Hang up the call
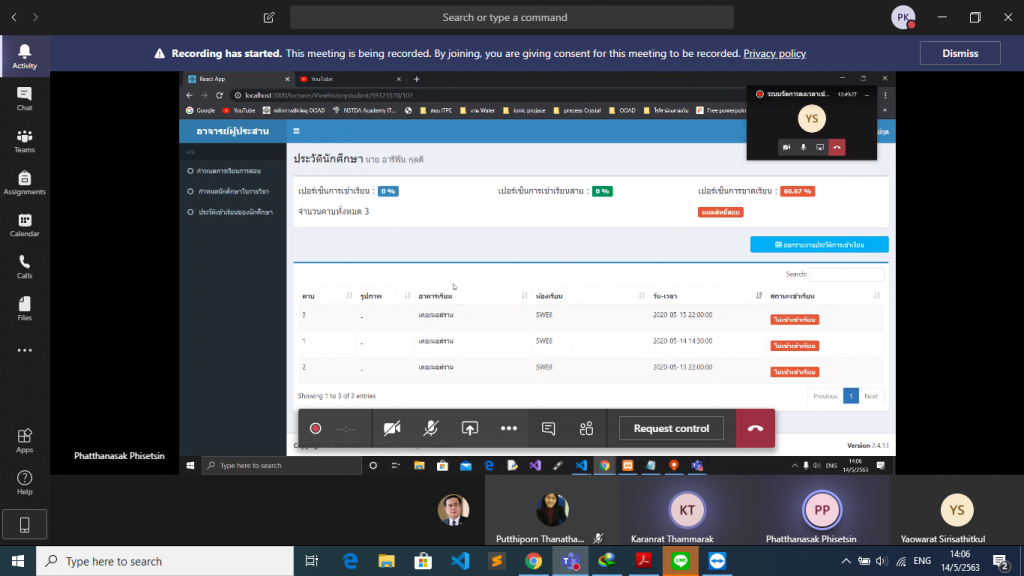This screenshot has height=576, width=1024. (x=755, y=428)
